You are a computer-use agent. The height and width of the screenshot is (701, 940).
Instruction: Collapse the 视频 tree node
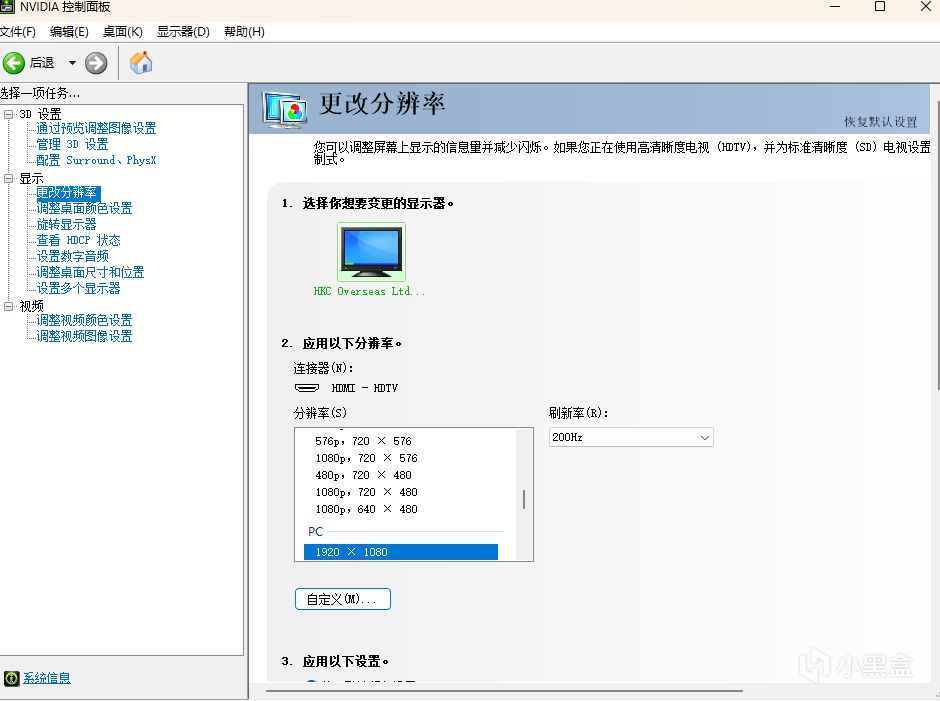click(x=8, y=306)
